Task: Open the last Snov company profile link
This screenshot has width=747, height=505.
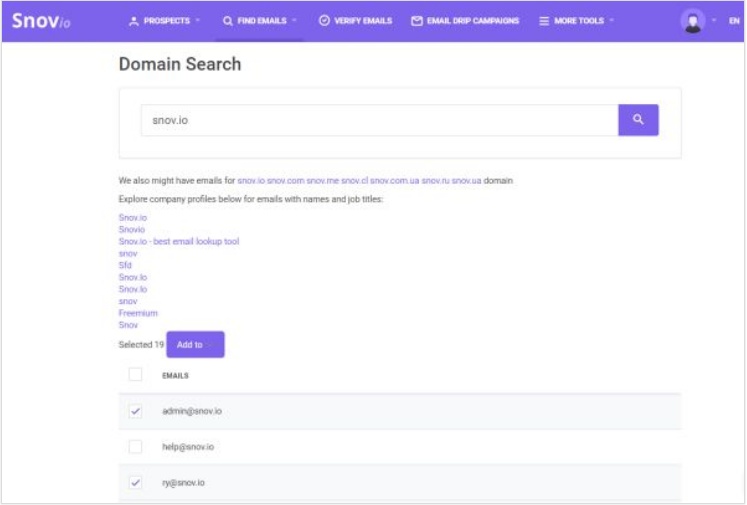Action: (x=128, y=325)
